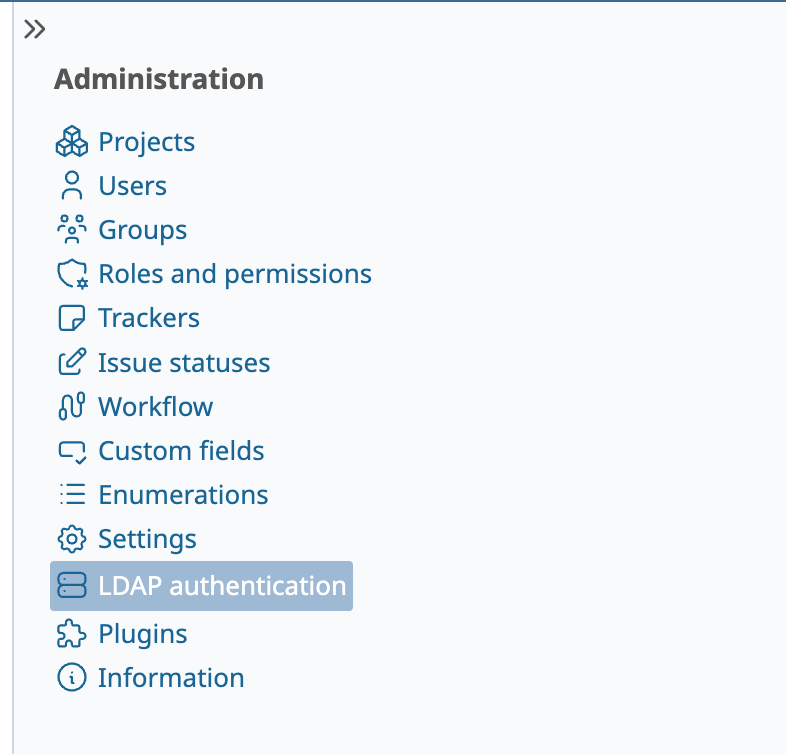Screen dimensions: 786x754
Task: Expand the sidebar with double chevron
Action: pyautogui.click(x=35, y=29)
